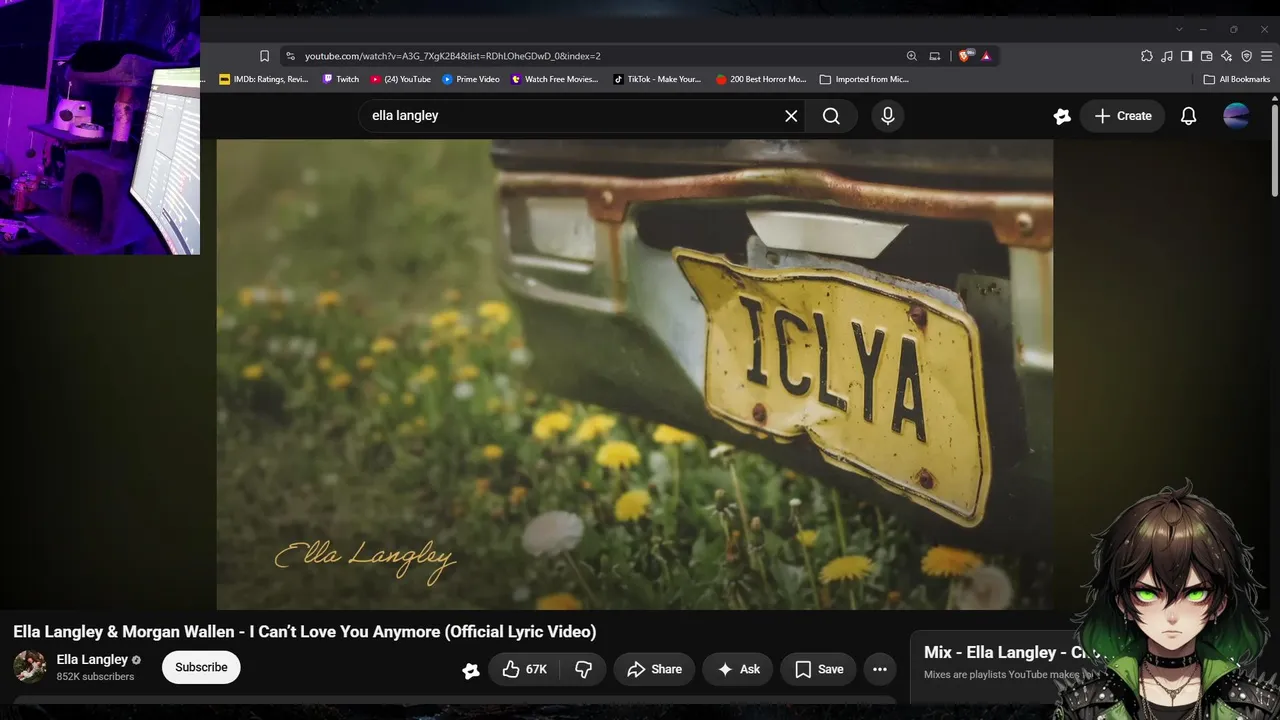Viewport: 1280px width, 720px height.
Task: Start voice search with microphone
Action: coord(888,116)
